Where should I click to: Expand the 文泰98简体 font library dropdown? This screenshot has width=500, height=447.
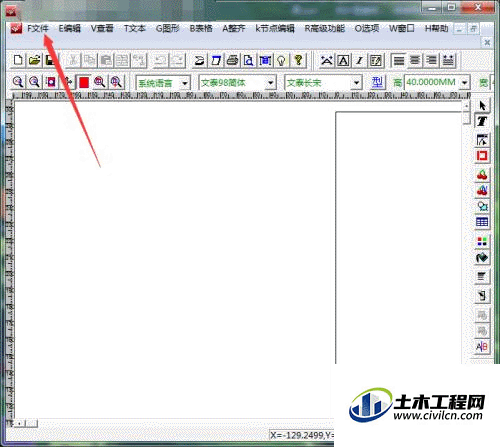(x=271, y=83)
